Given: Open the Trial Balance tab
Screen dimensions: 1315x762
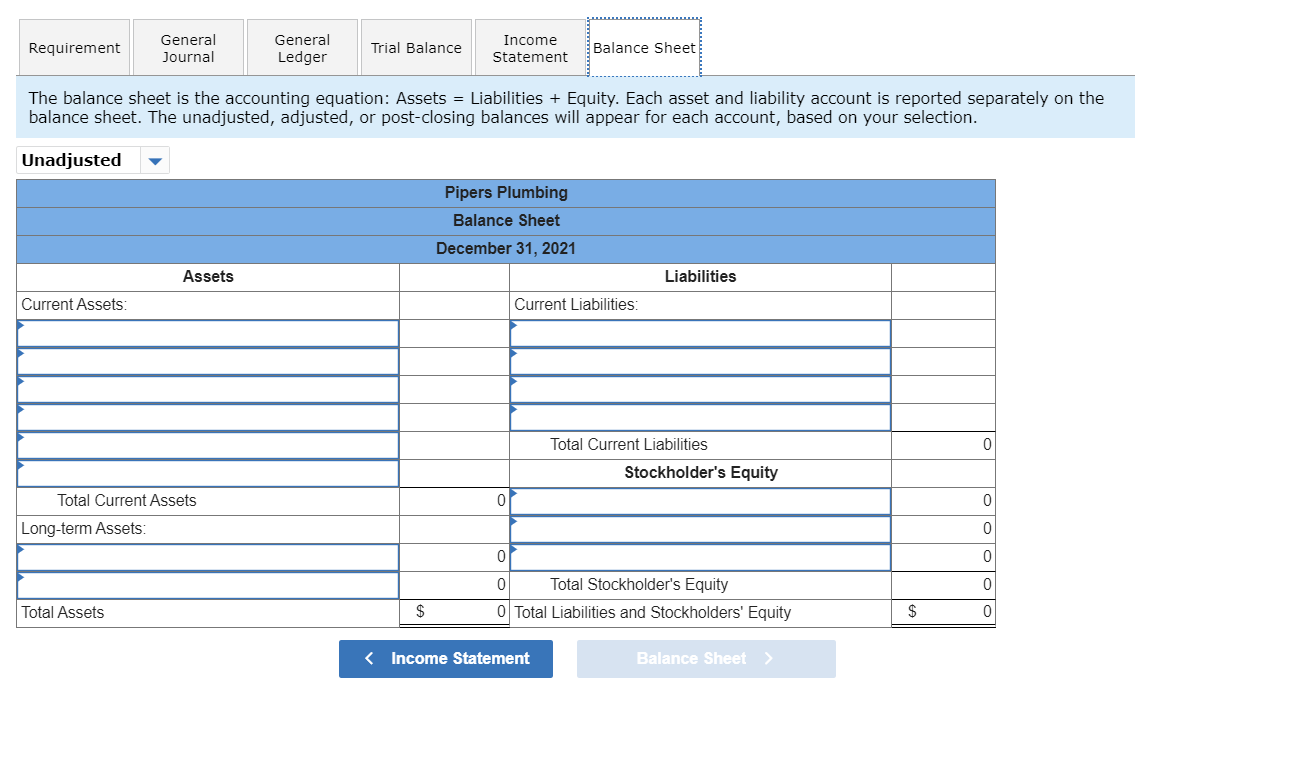Looking at the screenshot, I should coord(416,46).
